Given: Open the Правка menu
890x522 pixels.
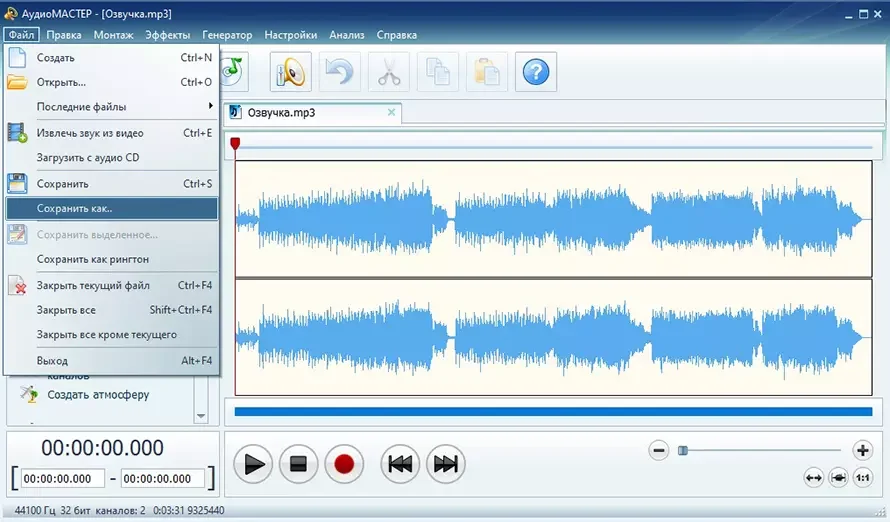Looking at the screenshot, I should (64, 35).
